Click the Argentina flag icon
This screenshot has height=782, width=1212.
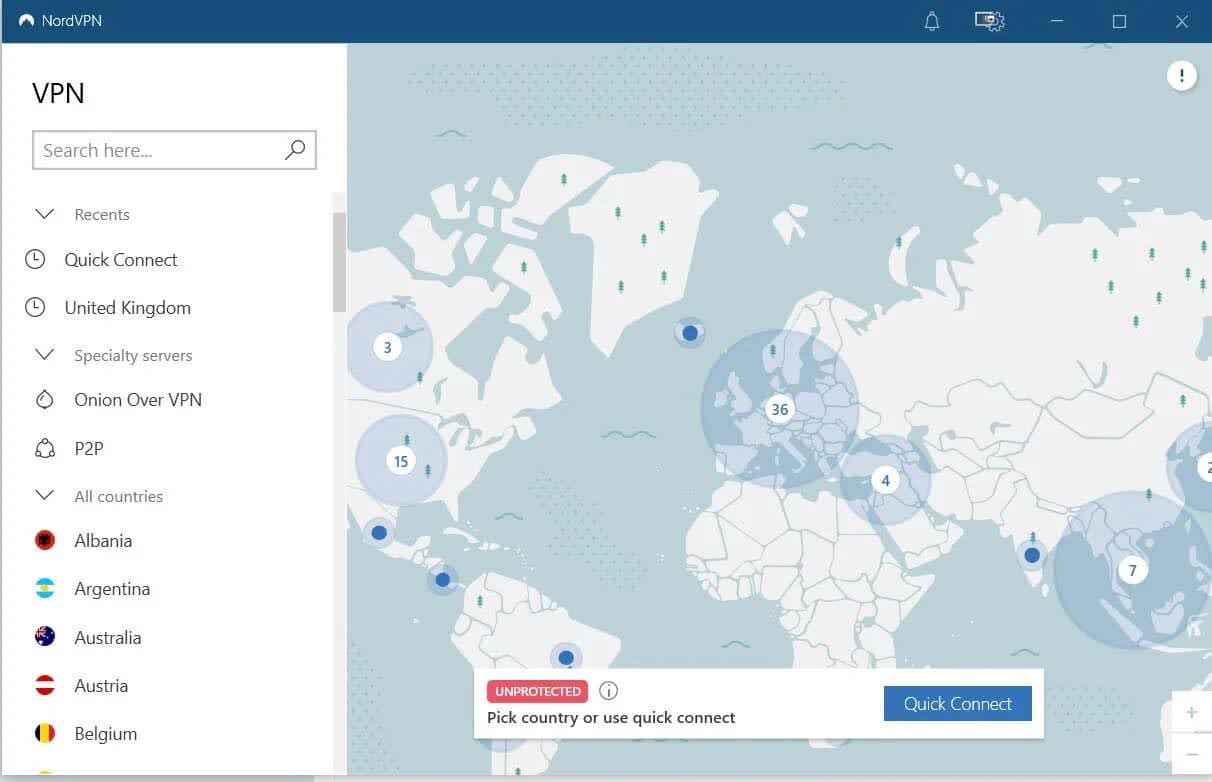pyautogui.click(x=45, y=589)
